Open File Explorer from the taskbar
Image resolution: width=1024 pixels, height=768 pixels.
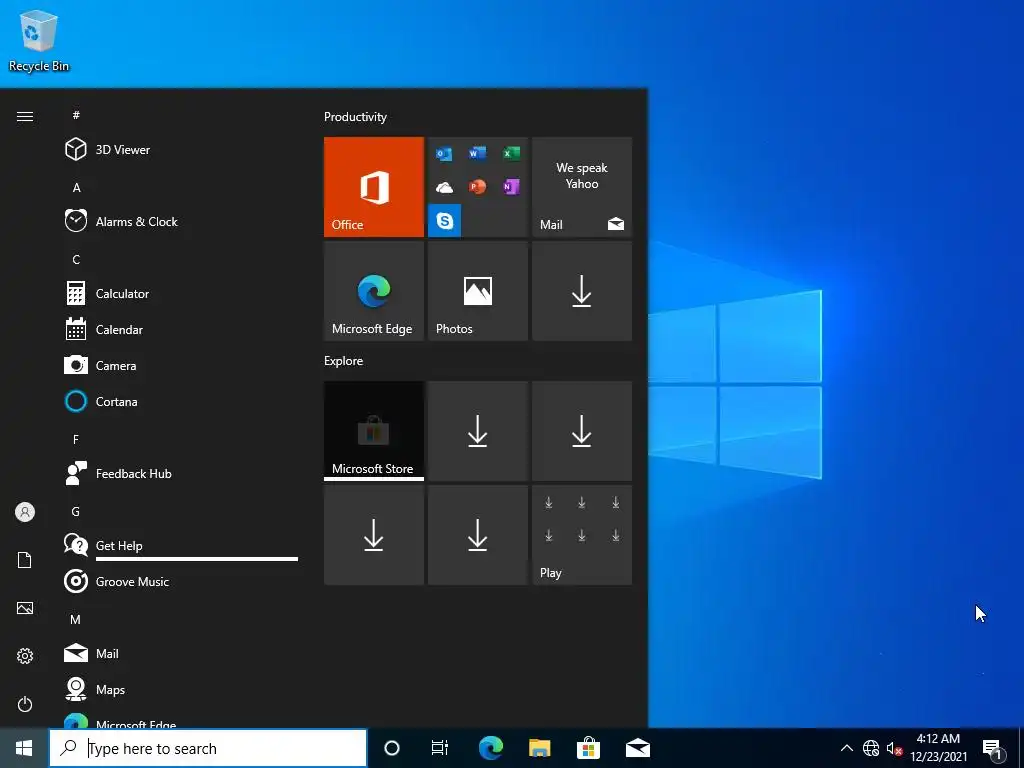539,748
